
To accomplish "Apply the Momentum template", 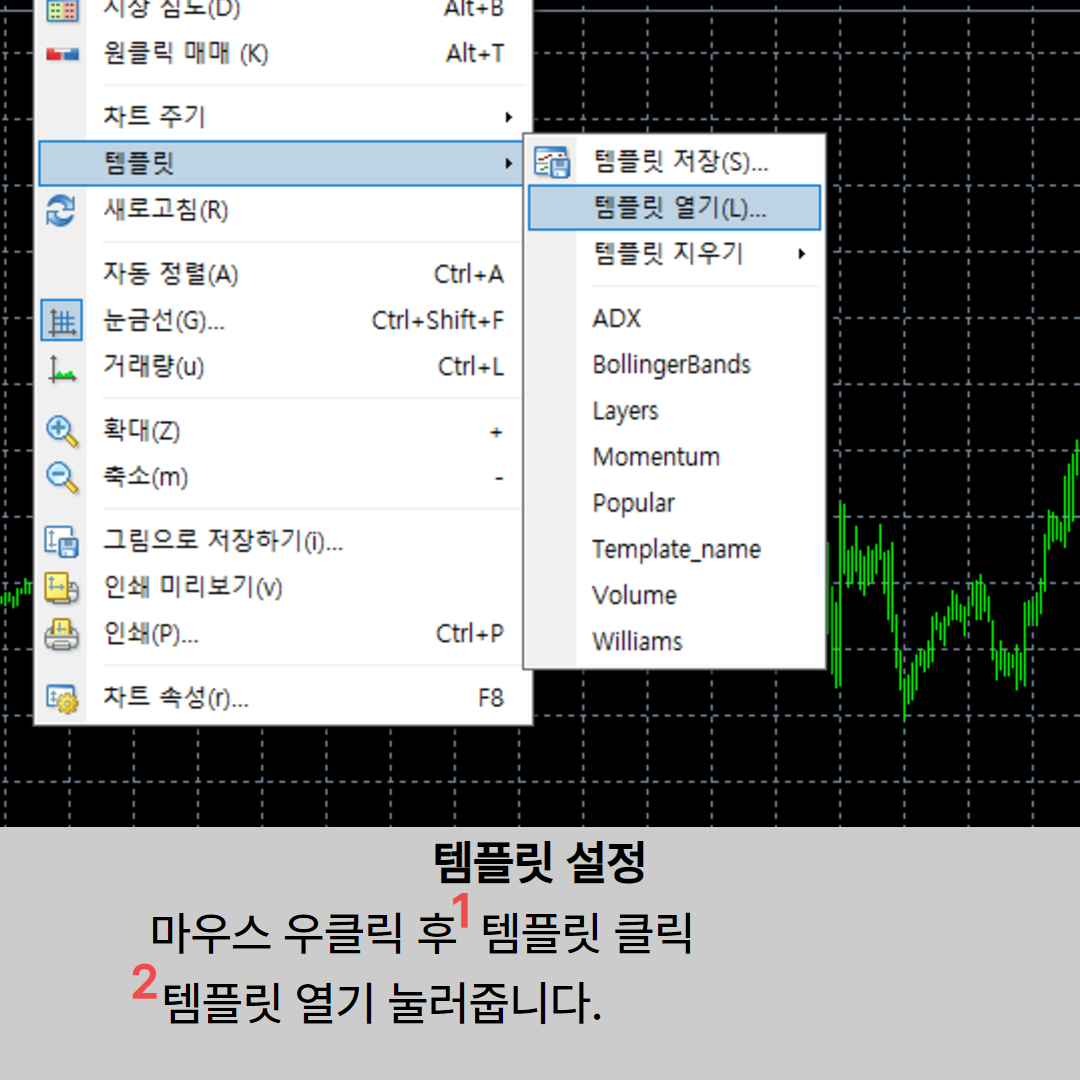I will click(x=656, y=457).
